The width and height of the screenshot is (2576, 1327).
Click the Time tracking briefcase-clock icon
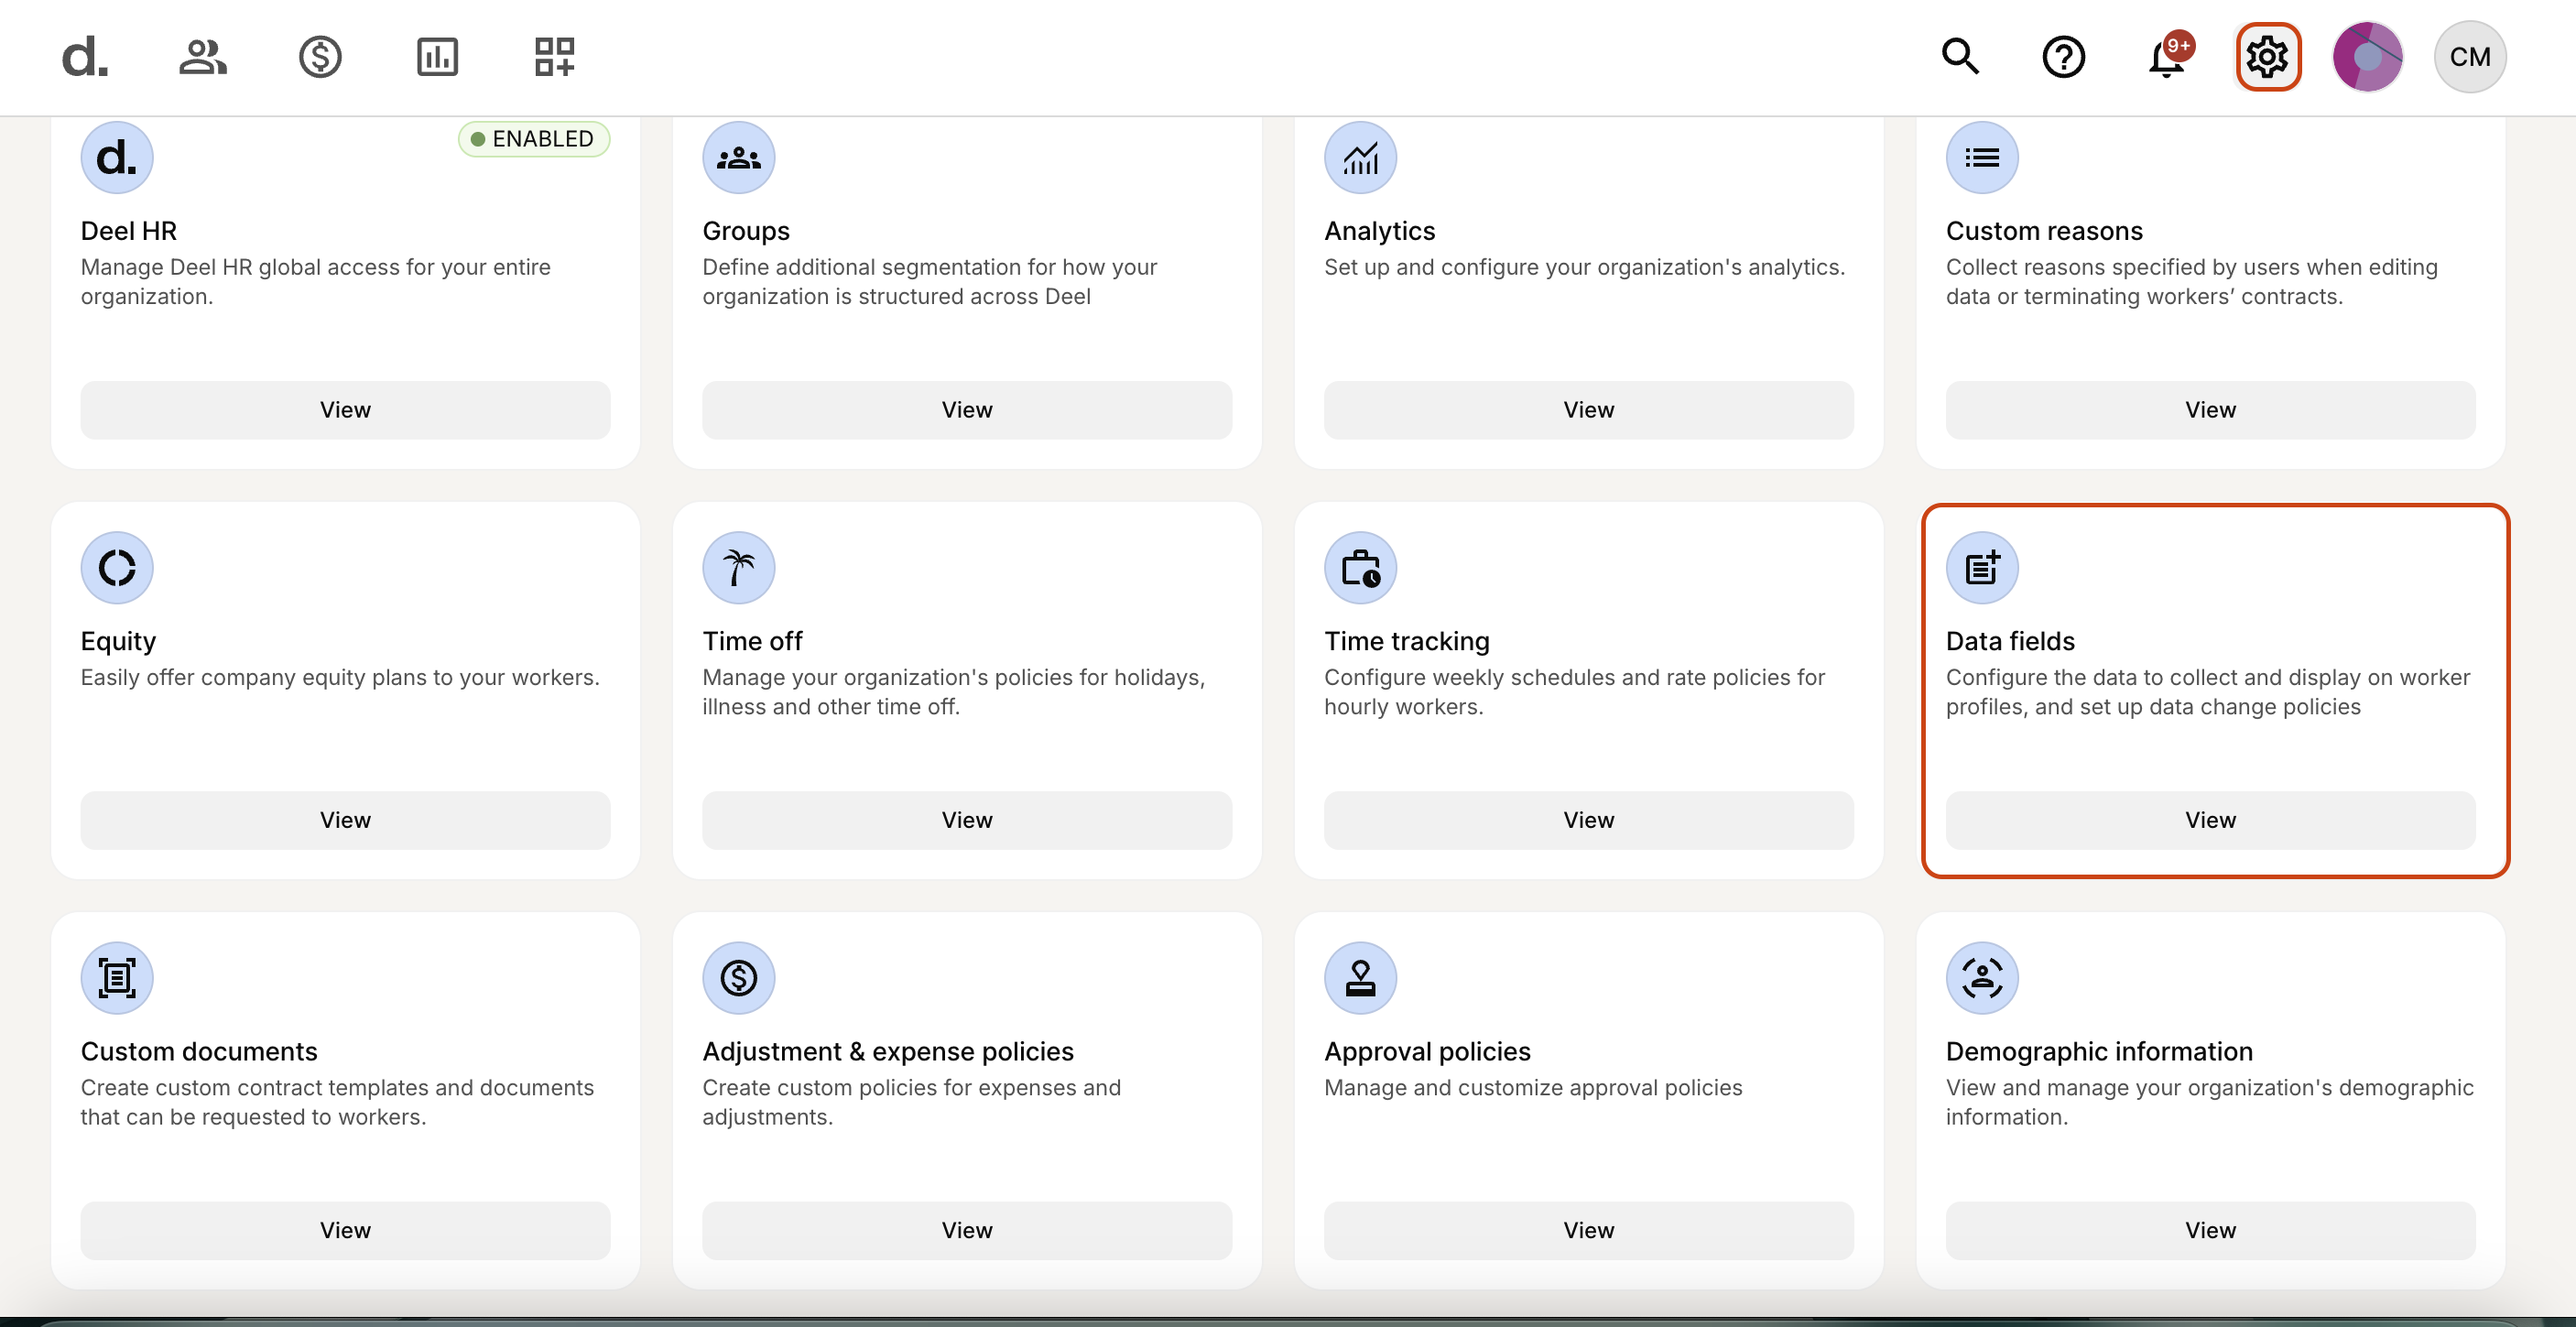[x=1361, y=568]
